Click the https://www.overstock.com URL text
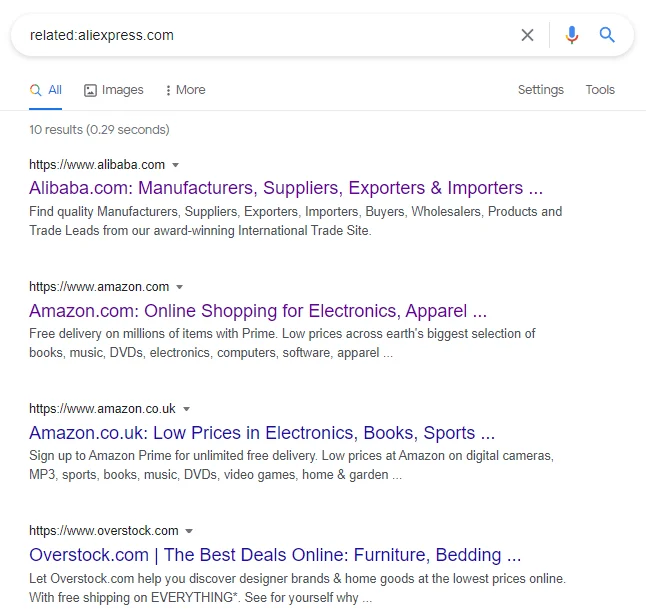 pyautogui.click(x=104, y=531)
